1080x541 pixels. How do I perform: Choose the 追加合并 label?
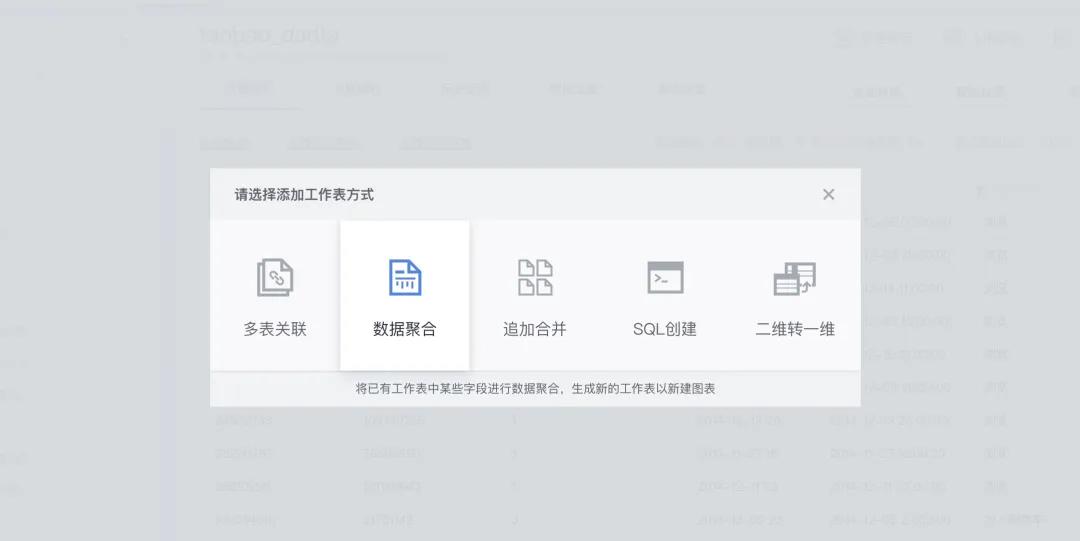point(535,329)
